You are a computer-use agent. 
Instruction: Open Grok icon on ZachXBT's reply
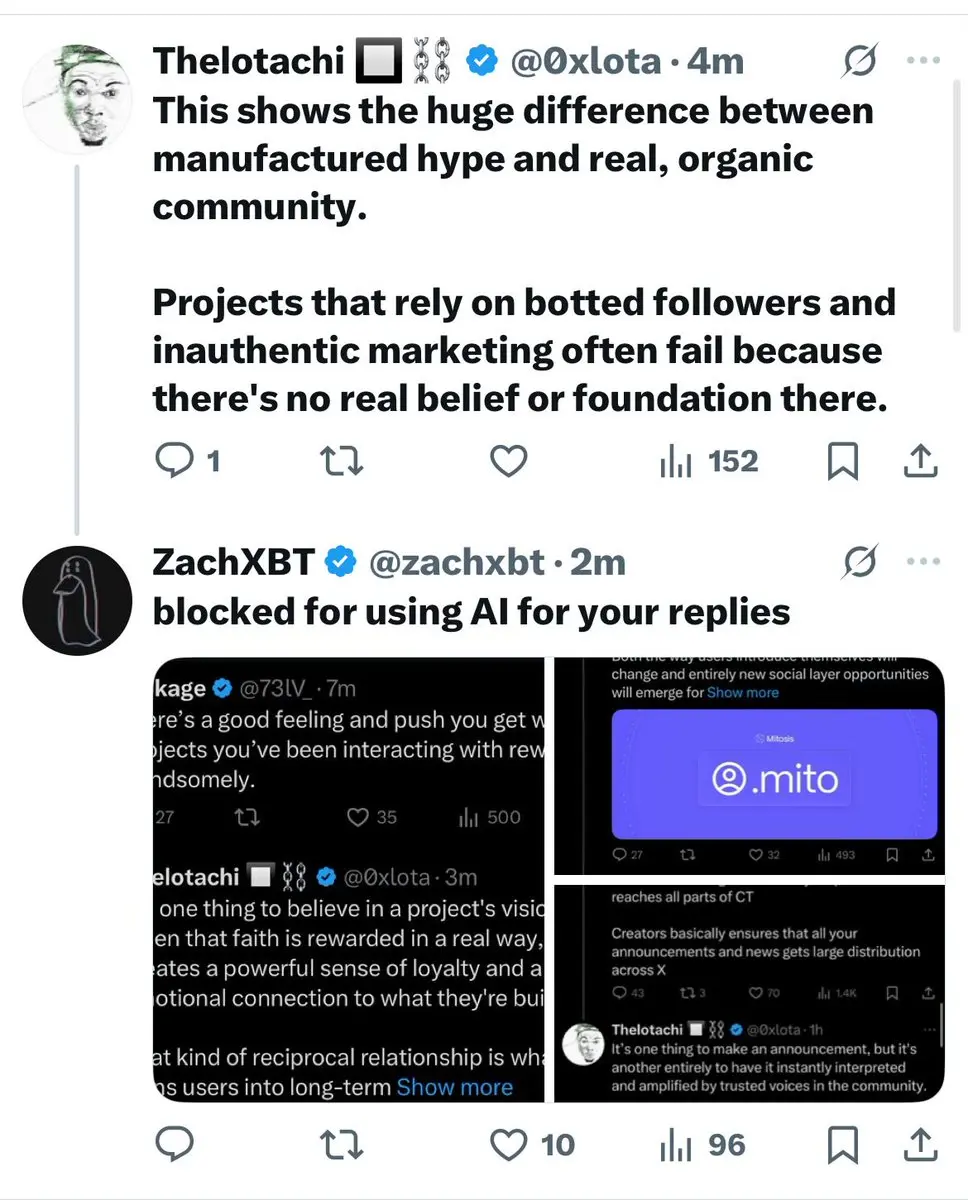860,563
